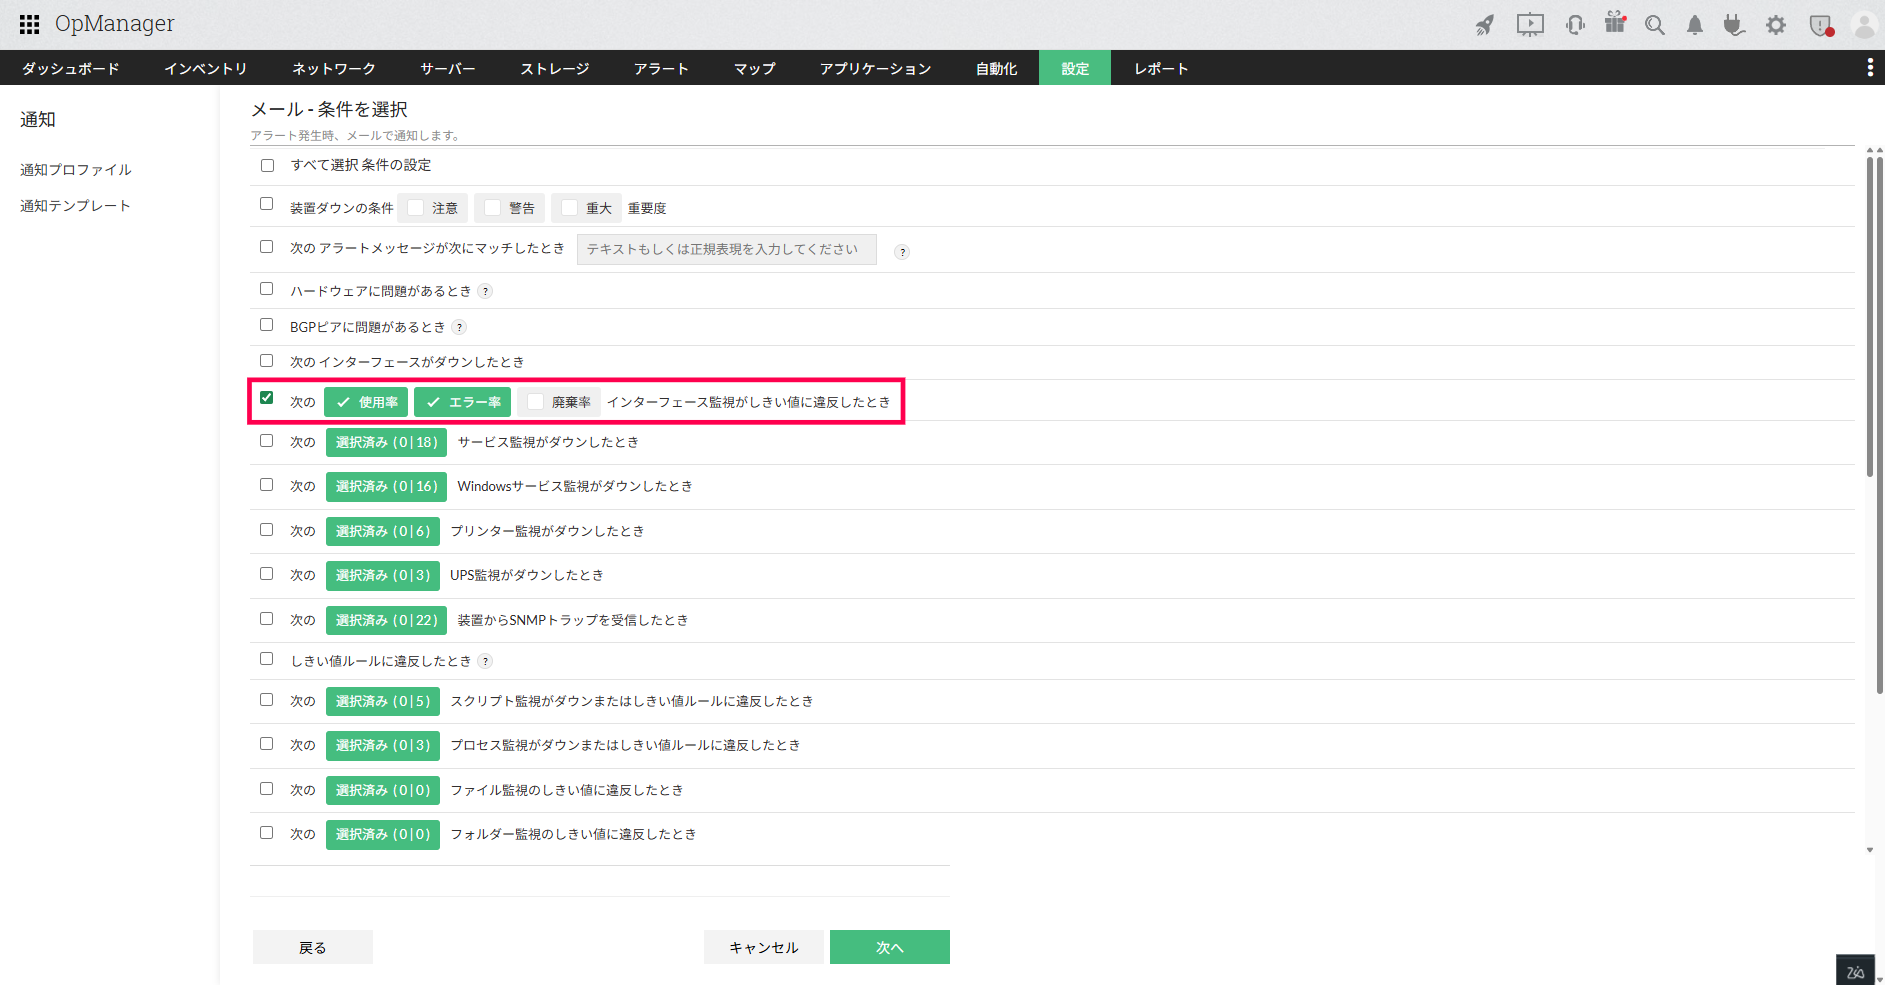1885x985 pixels.
Task: Toggle the 警告 severity option
Action: (x=510, y=208)
